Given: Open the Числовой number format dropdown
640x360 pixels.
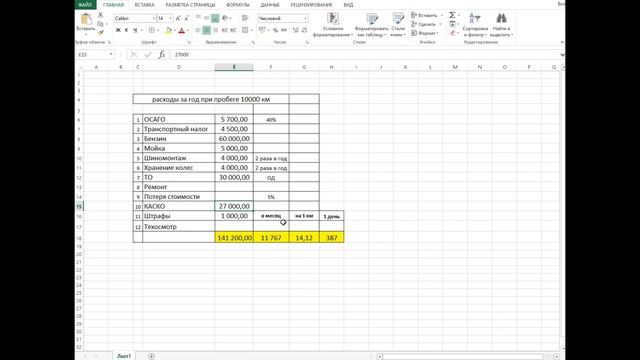Looking at the screenshot, I should tap(306, 18).
